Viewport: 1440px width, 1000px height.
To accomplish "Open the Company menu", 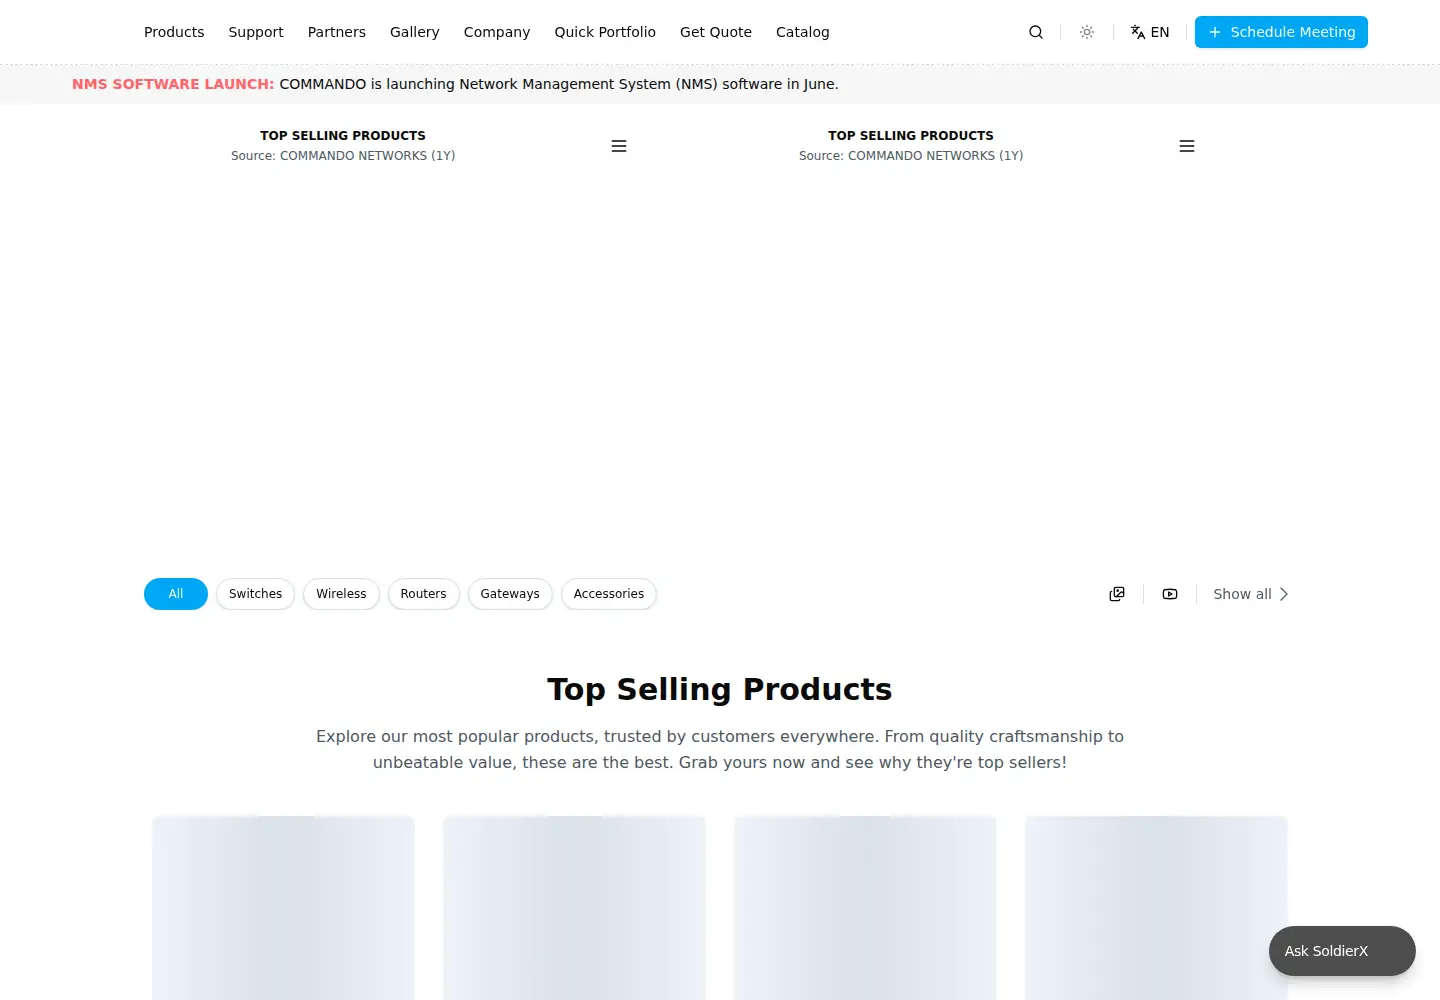I will pyautogui.click(x=497, y=32).
